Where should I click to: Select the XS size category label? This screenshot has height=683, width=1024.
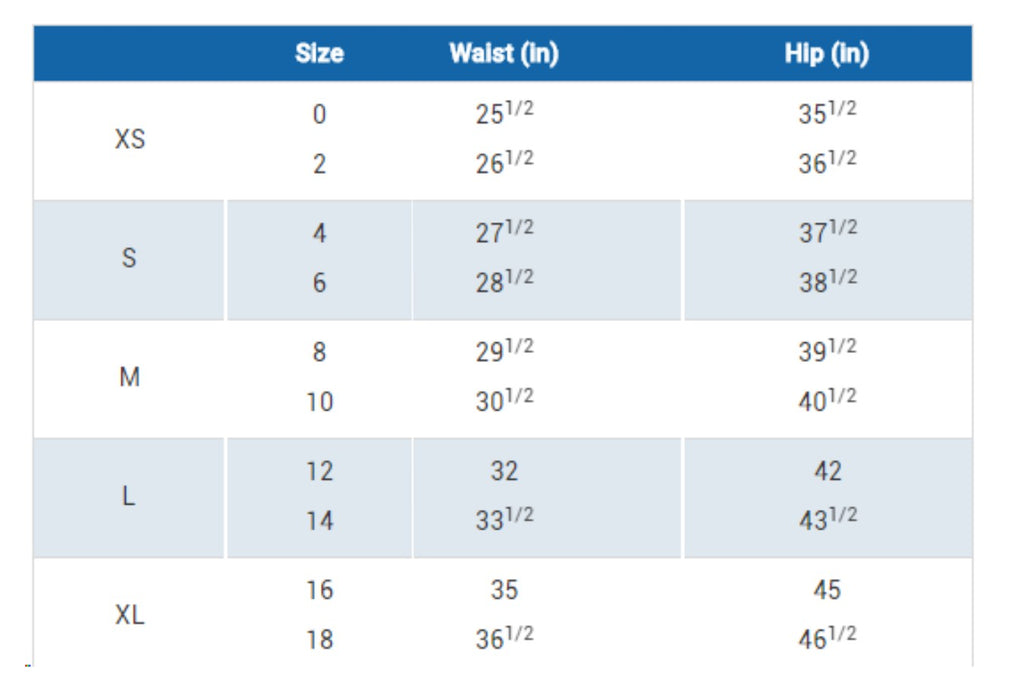(130, 139)
